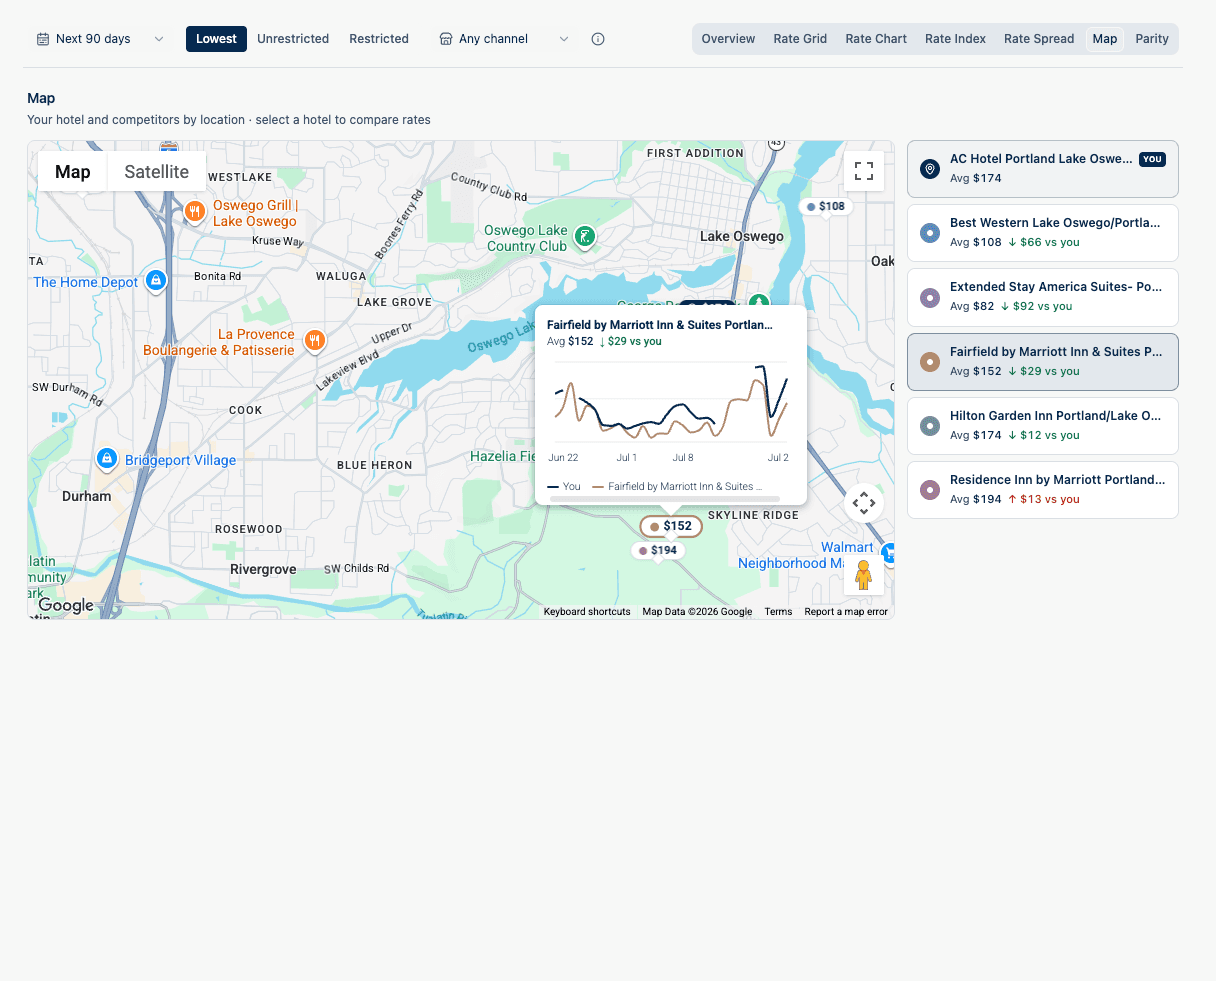
Task: Click the Street View pegman icon
Action: pos(864,574)
